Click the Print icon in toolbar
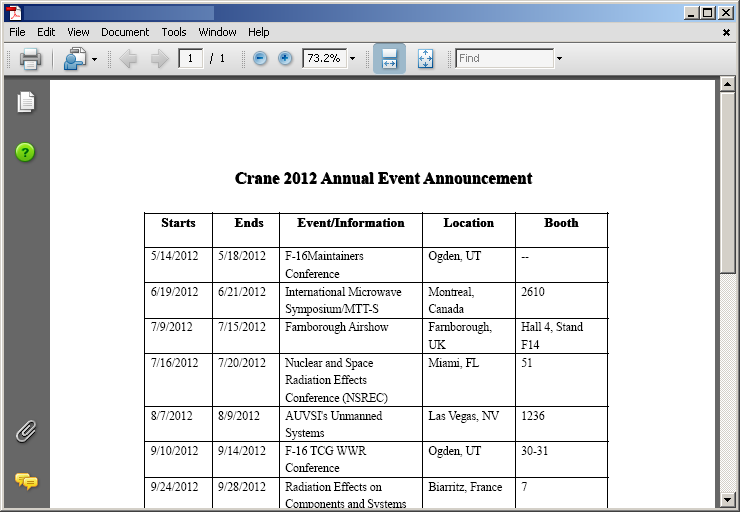Screen dimensions: 740x512 30,59
